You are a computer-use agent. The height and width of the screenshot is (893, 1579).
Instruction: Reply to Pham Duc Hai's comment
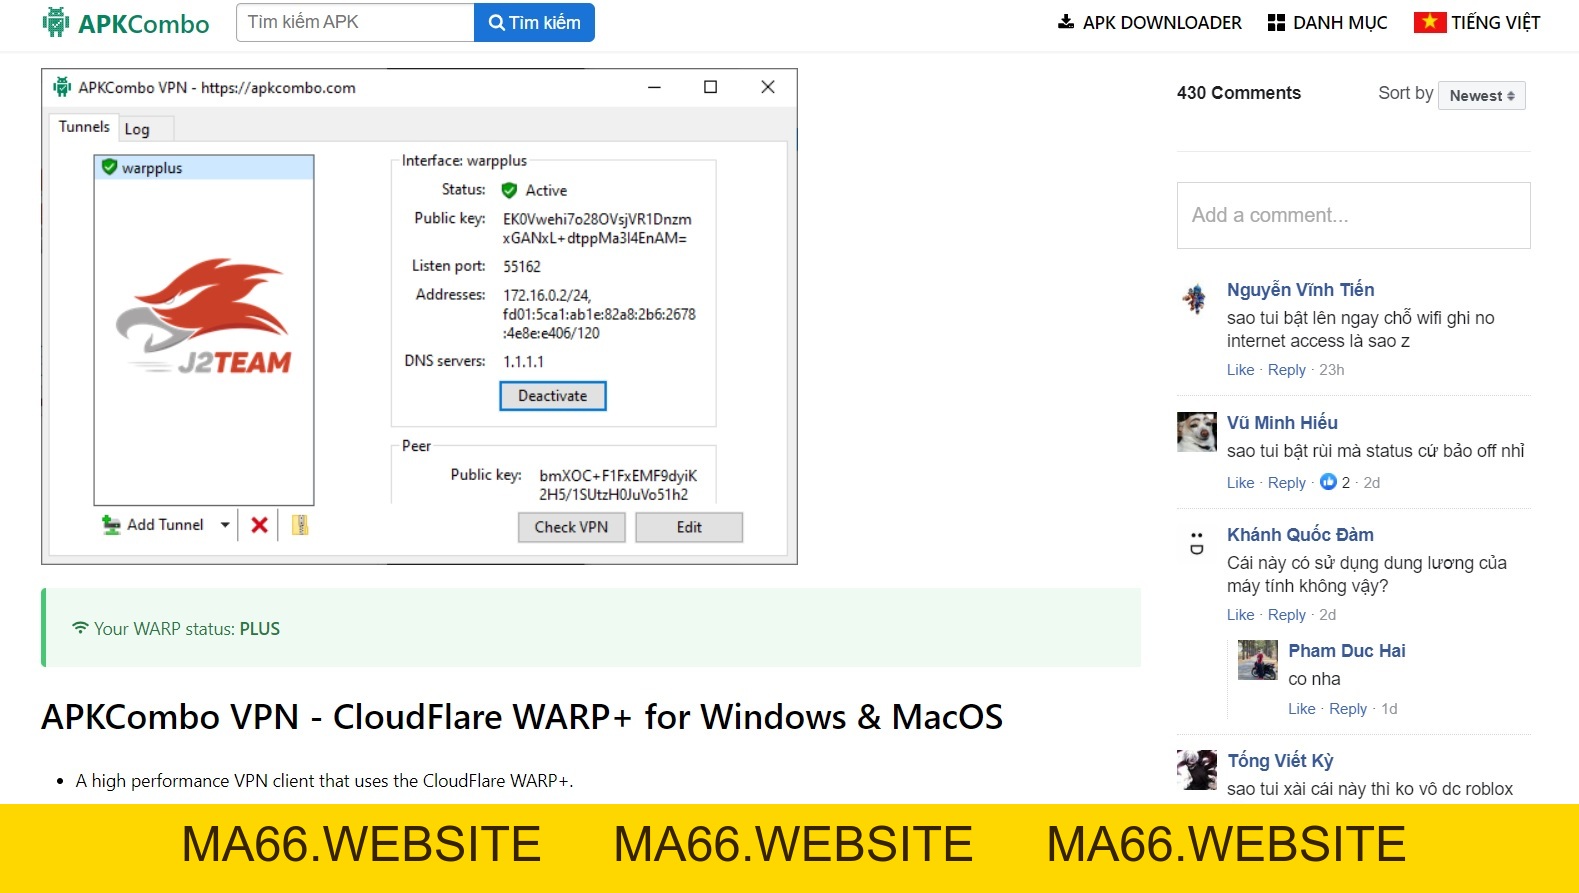1348,709
